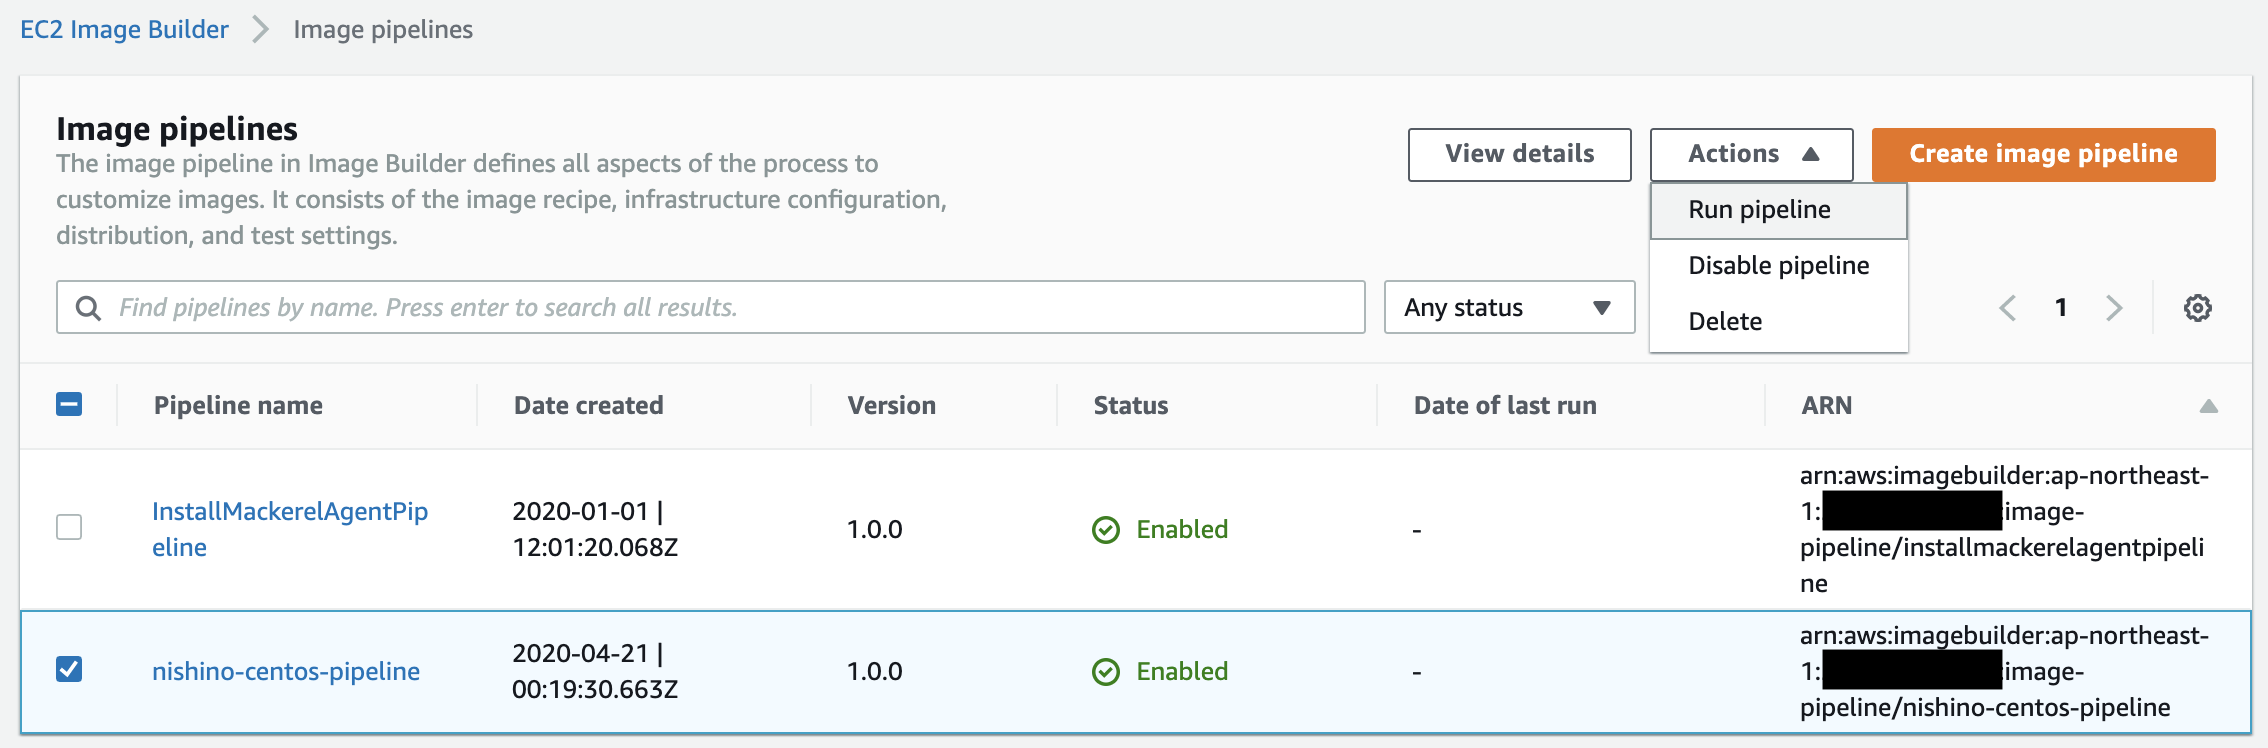The image size is (2268, 748).
Task: Choose Delete from the Actions menu
Action: coord(1778,322)
